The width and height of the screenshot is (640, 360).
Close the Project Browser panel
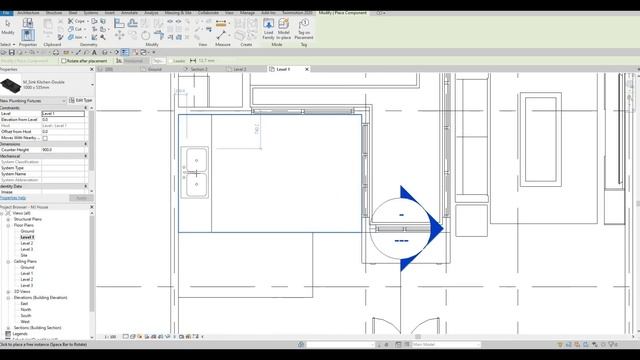coord(91,207)
